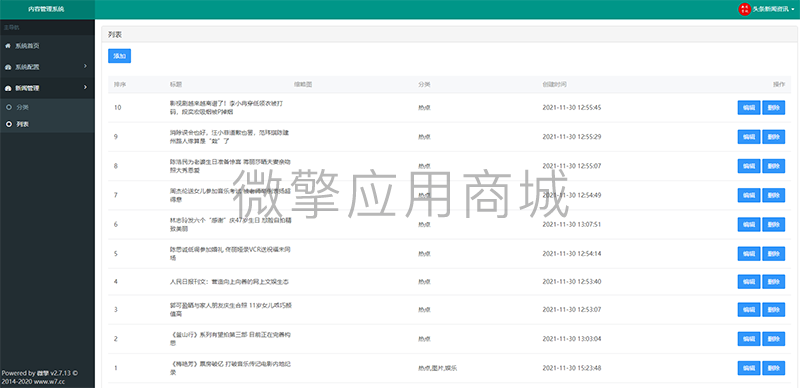Click timestamp 2021-11-30 12:55:45
Viewport: 800px width, 388px height.
tap(571, 108)
